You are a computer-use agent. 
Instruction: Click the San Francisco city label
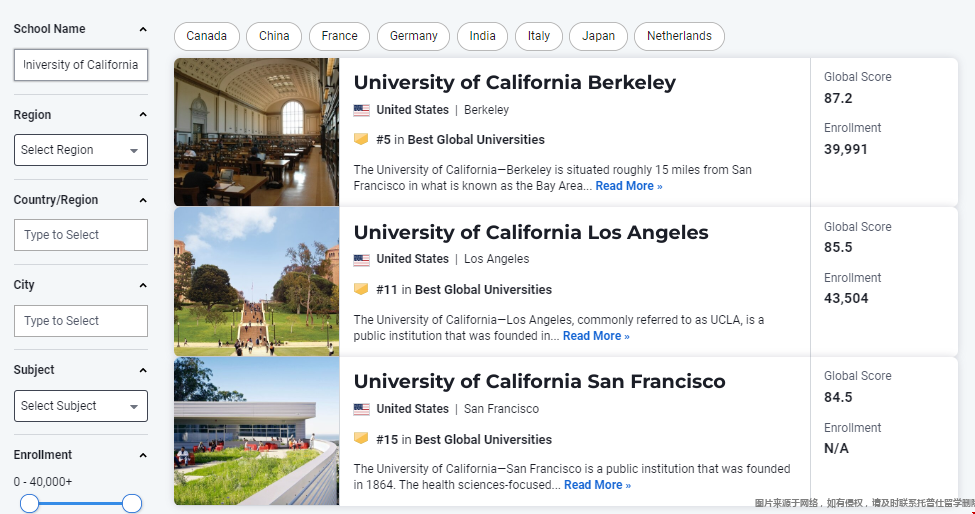click(x=501, y=409)
